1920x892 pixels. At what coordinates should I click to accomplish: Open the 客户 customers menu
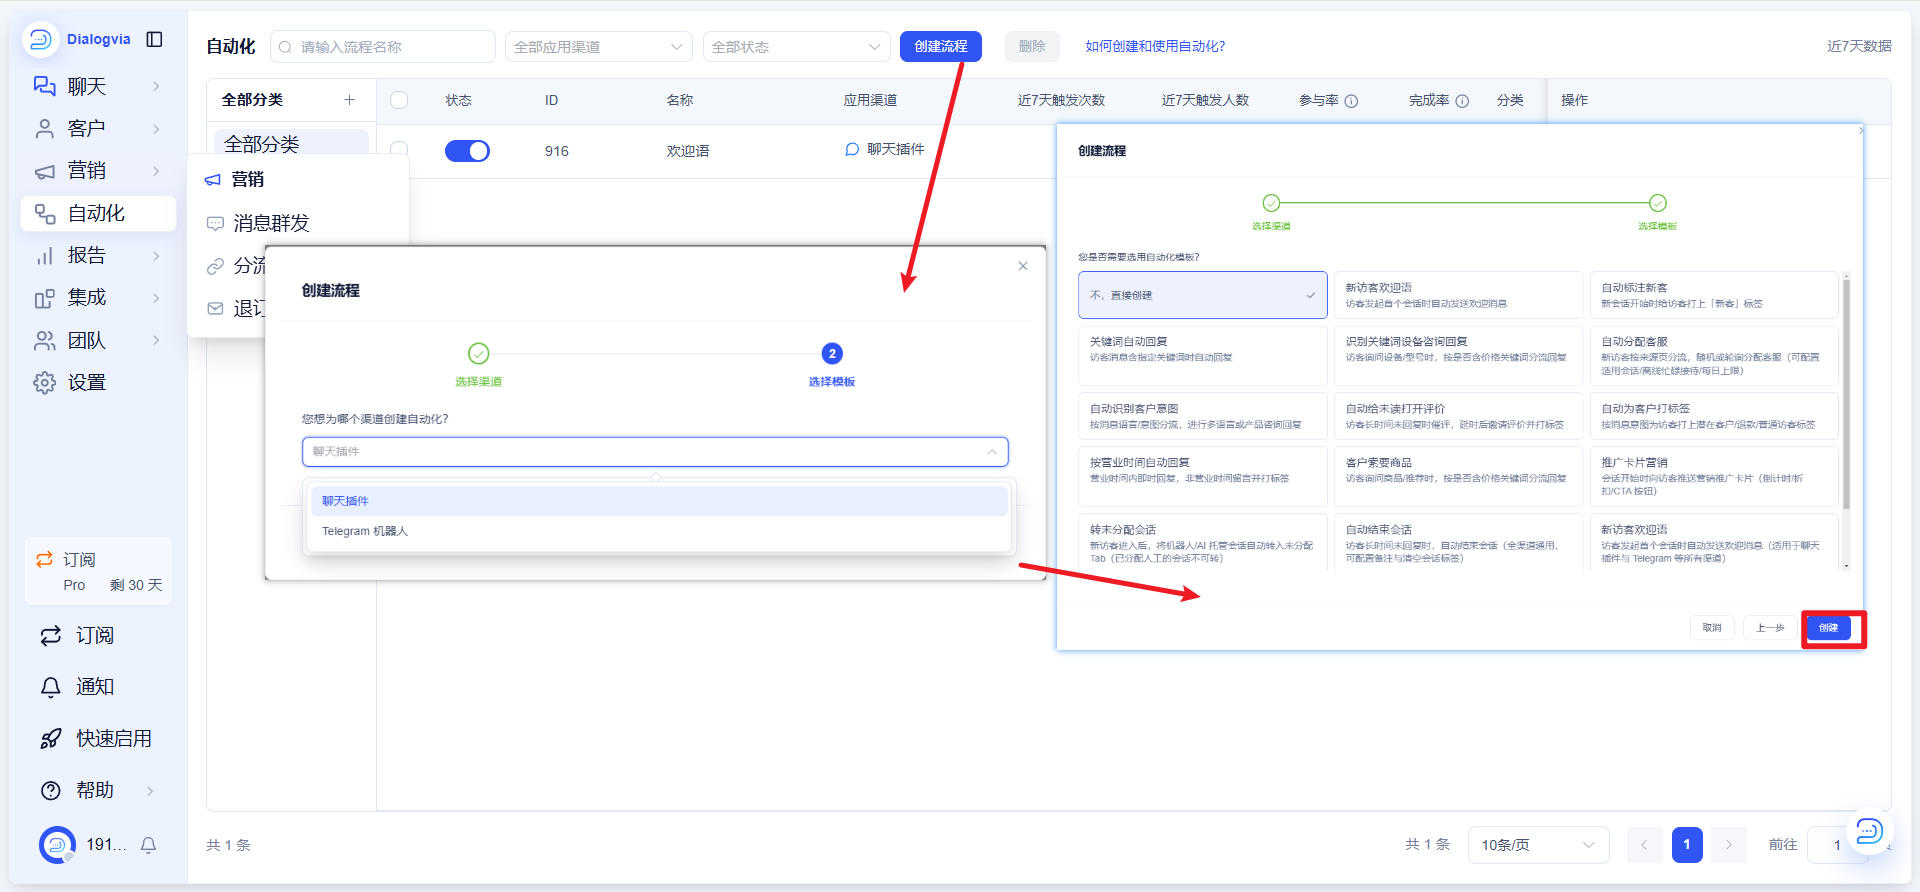[x=97, y=129]
